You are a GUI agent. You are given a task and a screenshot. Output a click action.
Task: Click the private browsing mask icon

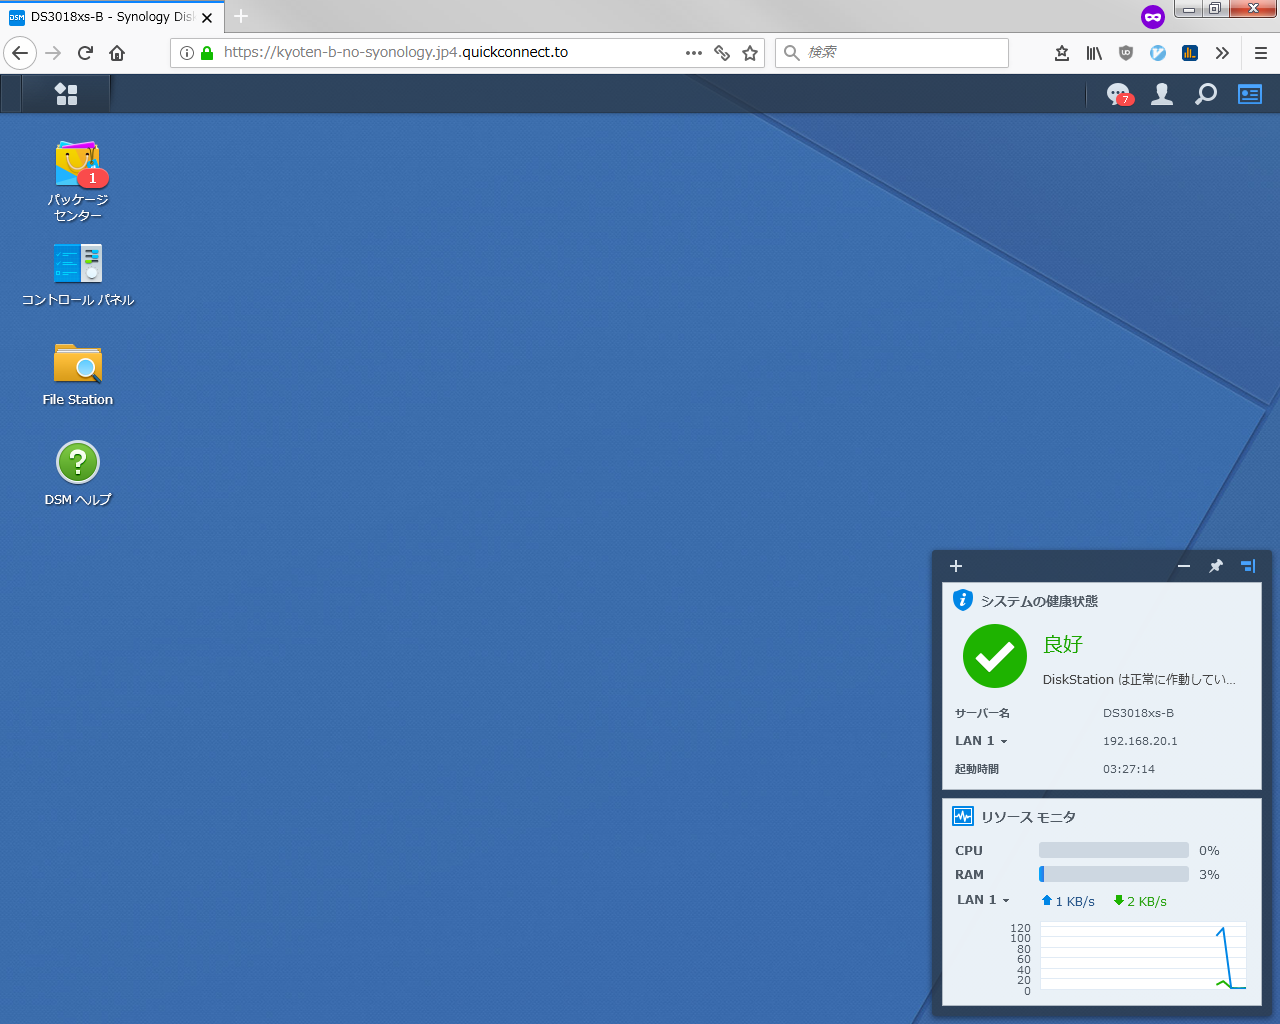point(1153,17)
